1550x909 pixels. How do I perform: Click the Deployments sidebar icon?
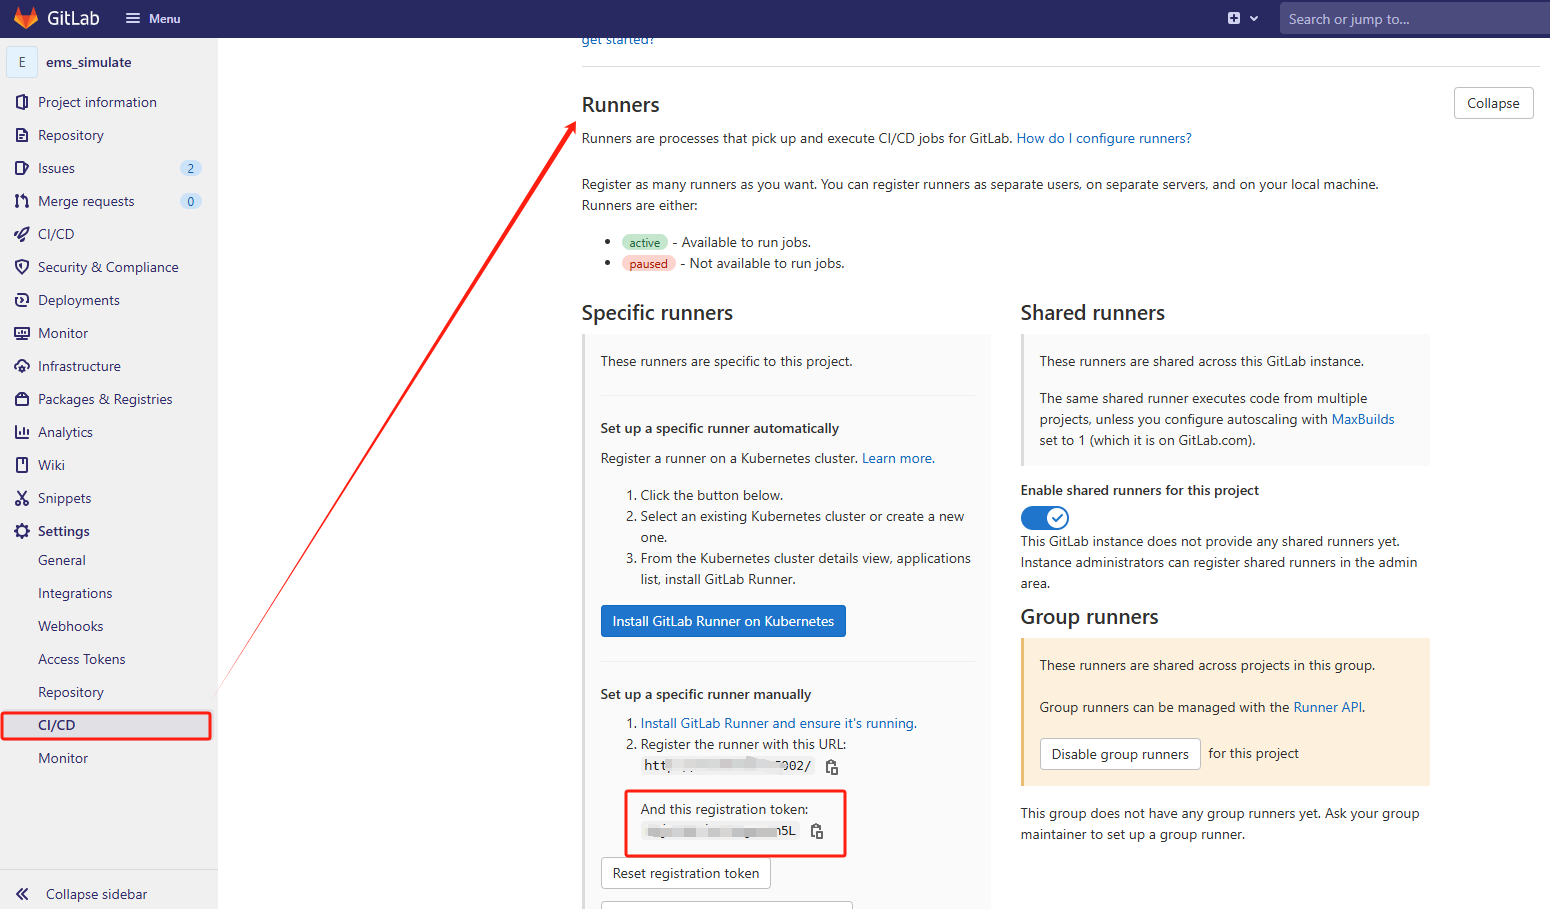(22, 300)
